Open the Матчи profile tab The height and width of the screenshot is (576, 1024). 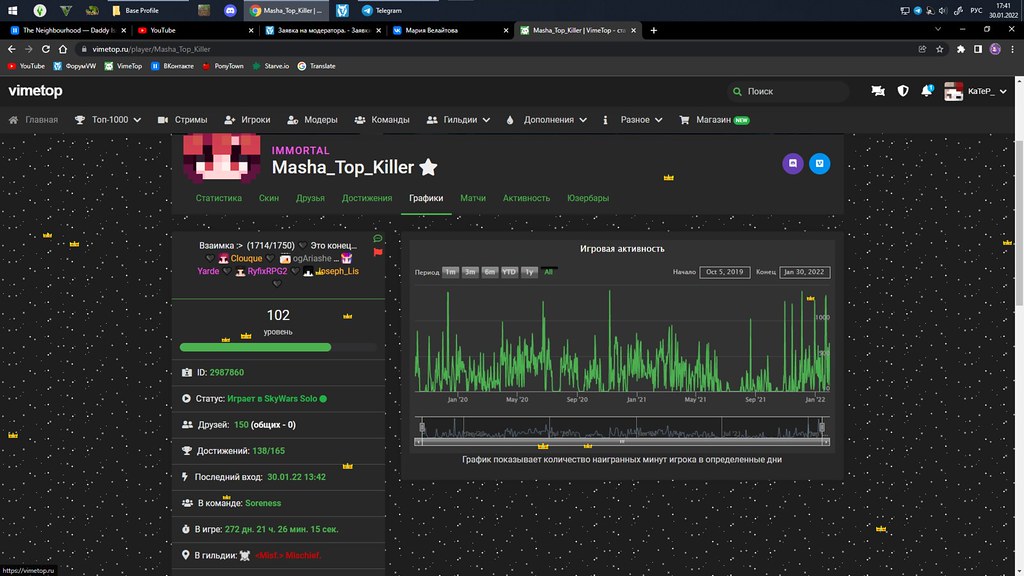(473, 198)
